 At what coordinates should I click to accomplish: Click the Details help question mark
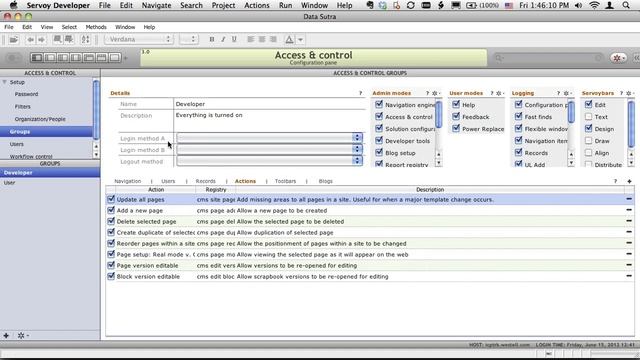[360, 93]
